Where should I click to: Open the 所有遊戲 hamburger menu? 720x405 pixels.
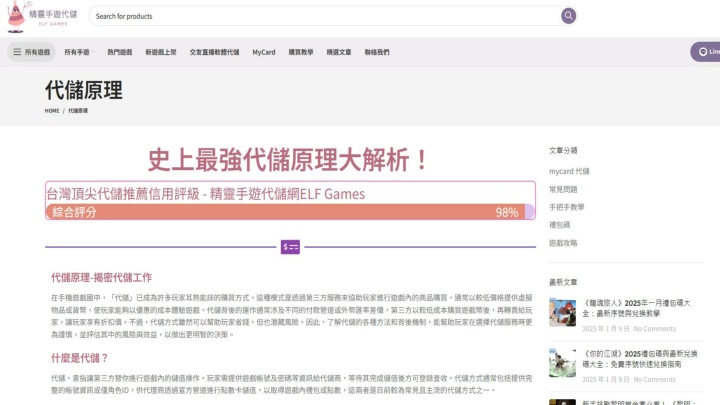pos(31,52)
